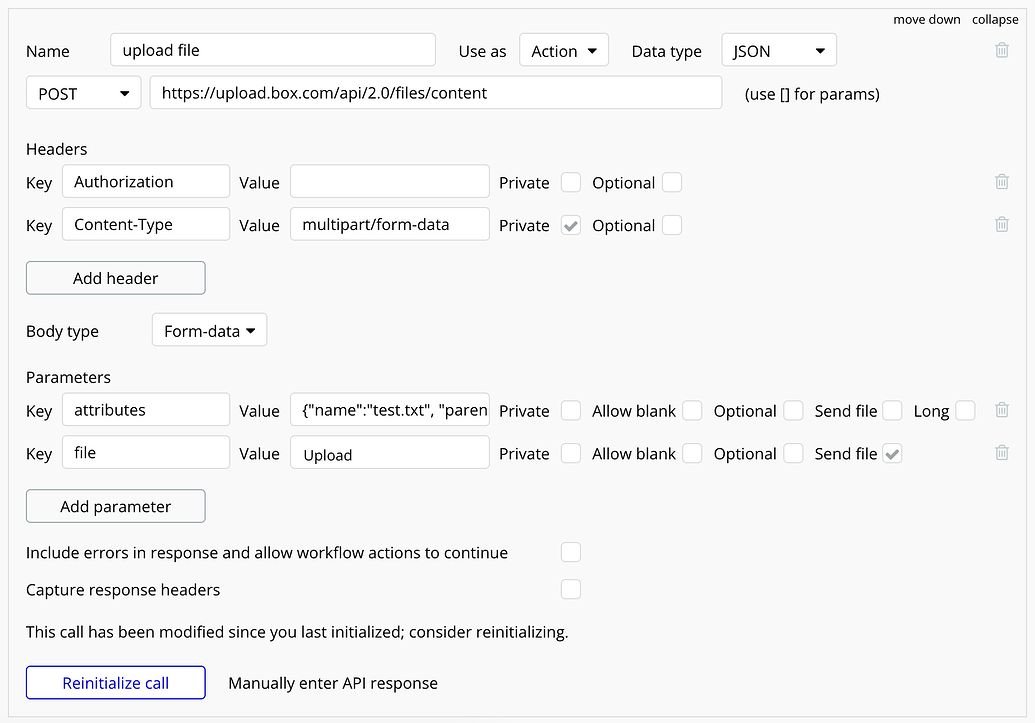Remove the Content-Type header row
1035x723 pixels.
click(x=1002, y=225)
